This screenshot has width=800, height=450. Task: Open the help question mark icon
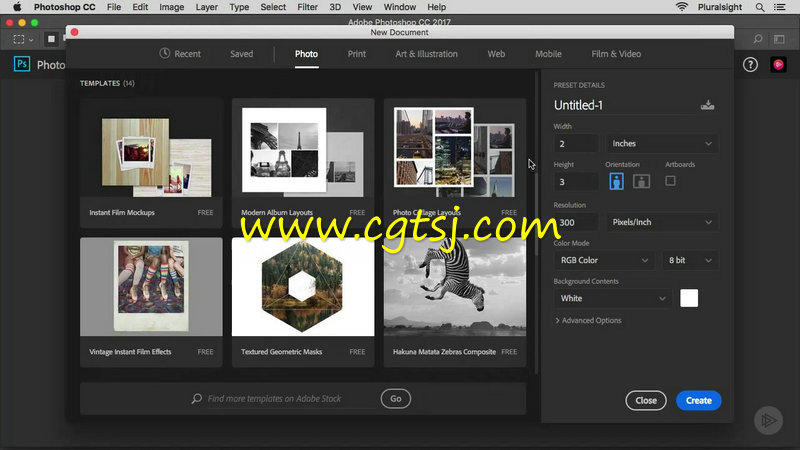coord(750,65)
